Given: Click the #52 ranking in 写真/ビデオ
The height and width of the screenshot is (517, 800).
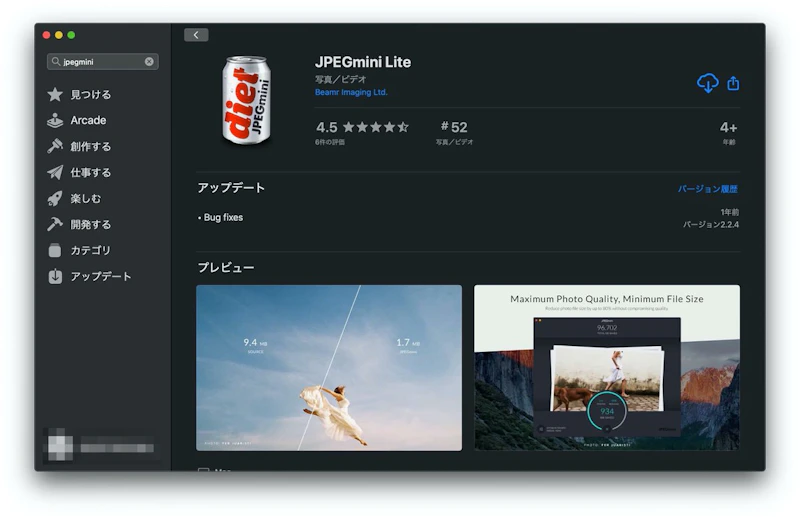Looking at the screenshot, I should pyautogui.click(x=454, y=127).
